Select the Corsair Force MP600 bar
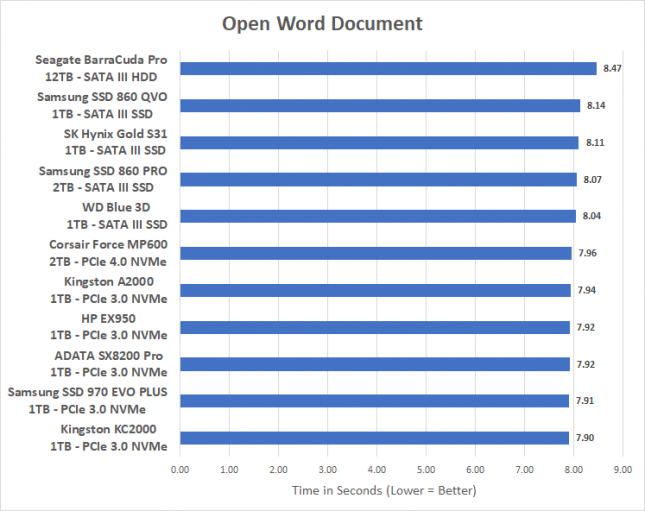 376,253
